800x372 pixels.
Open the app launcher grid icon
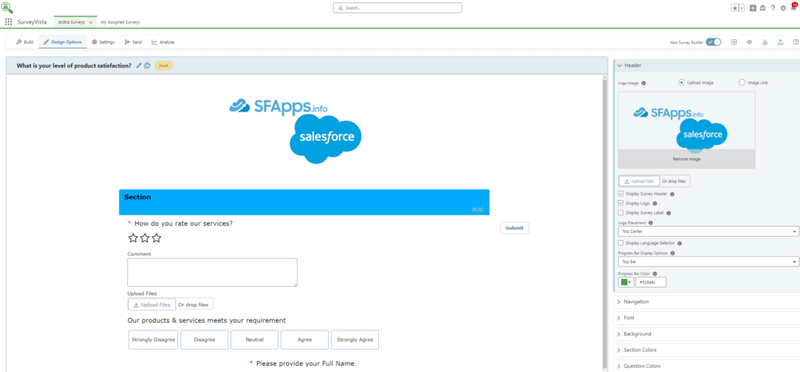(8, 22)
